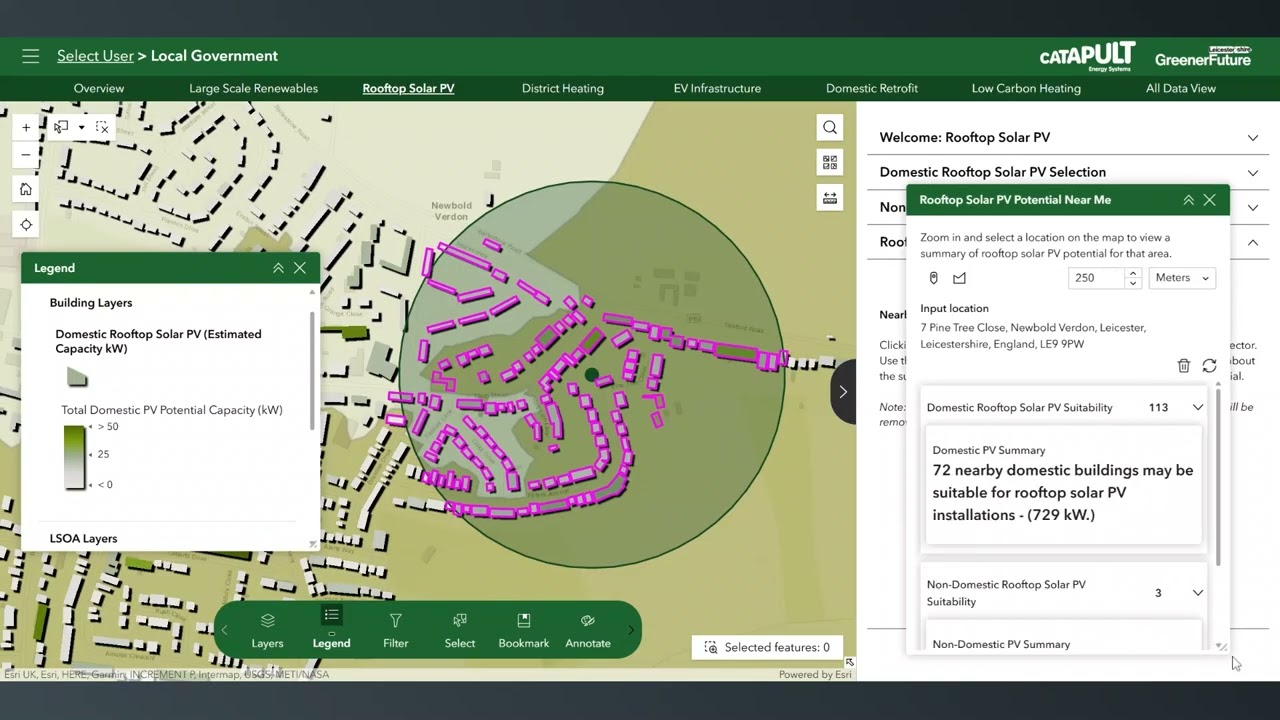Open the Legend widget in toolbar
This screenshot has width=1280, height=720.
point(331,630)
